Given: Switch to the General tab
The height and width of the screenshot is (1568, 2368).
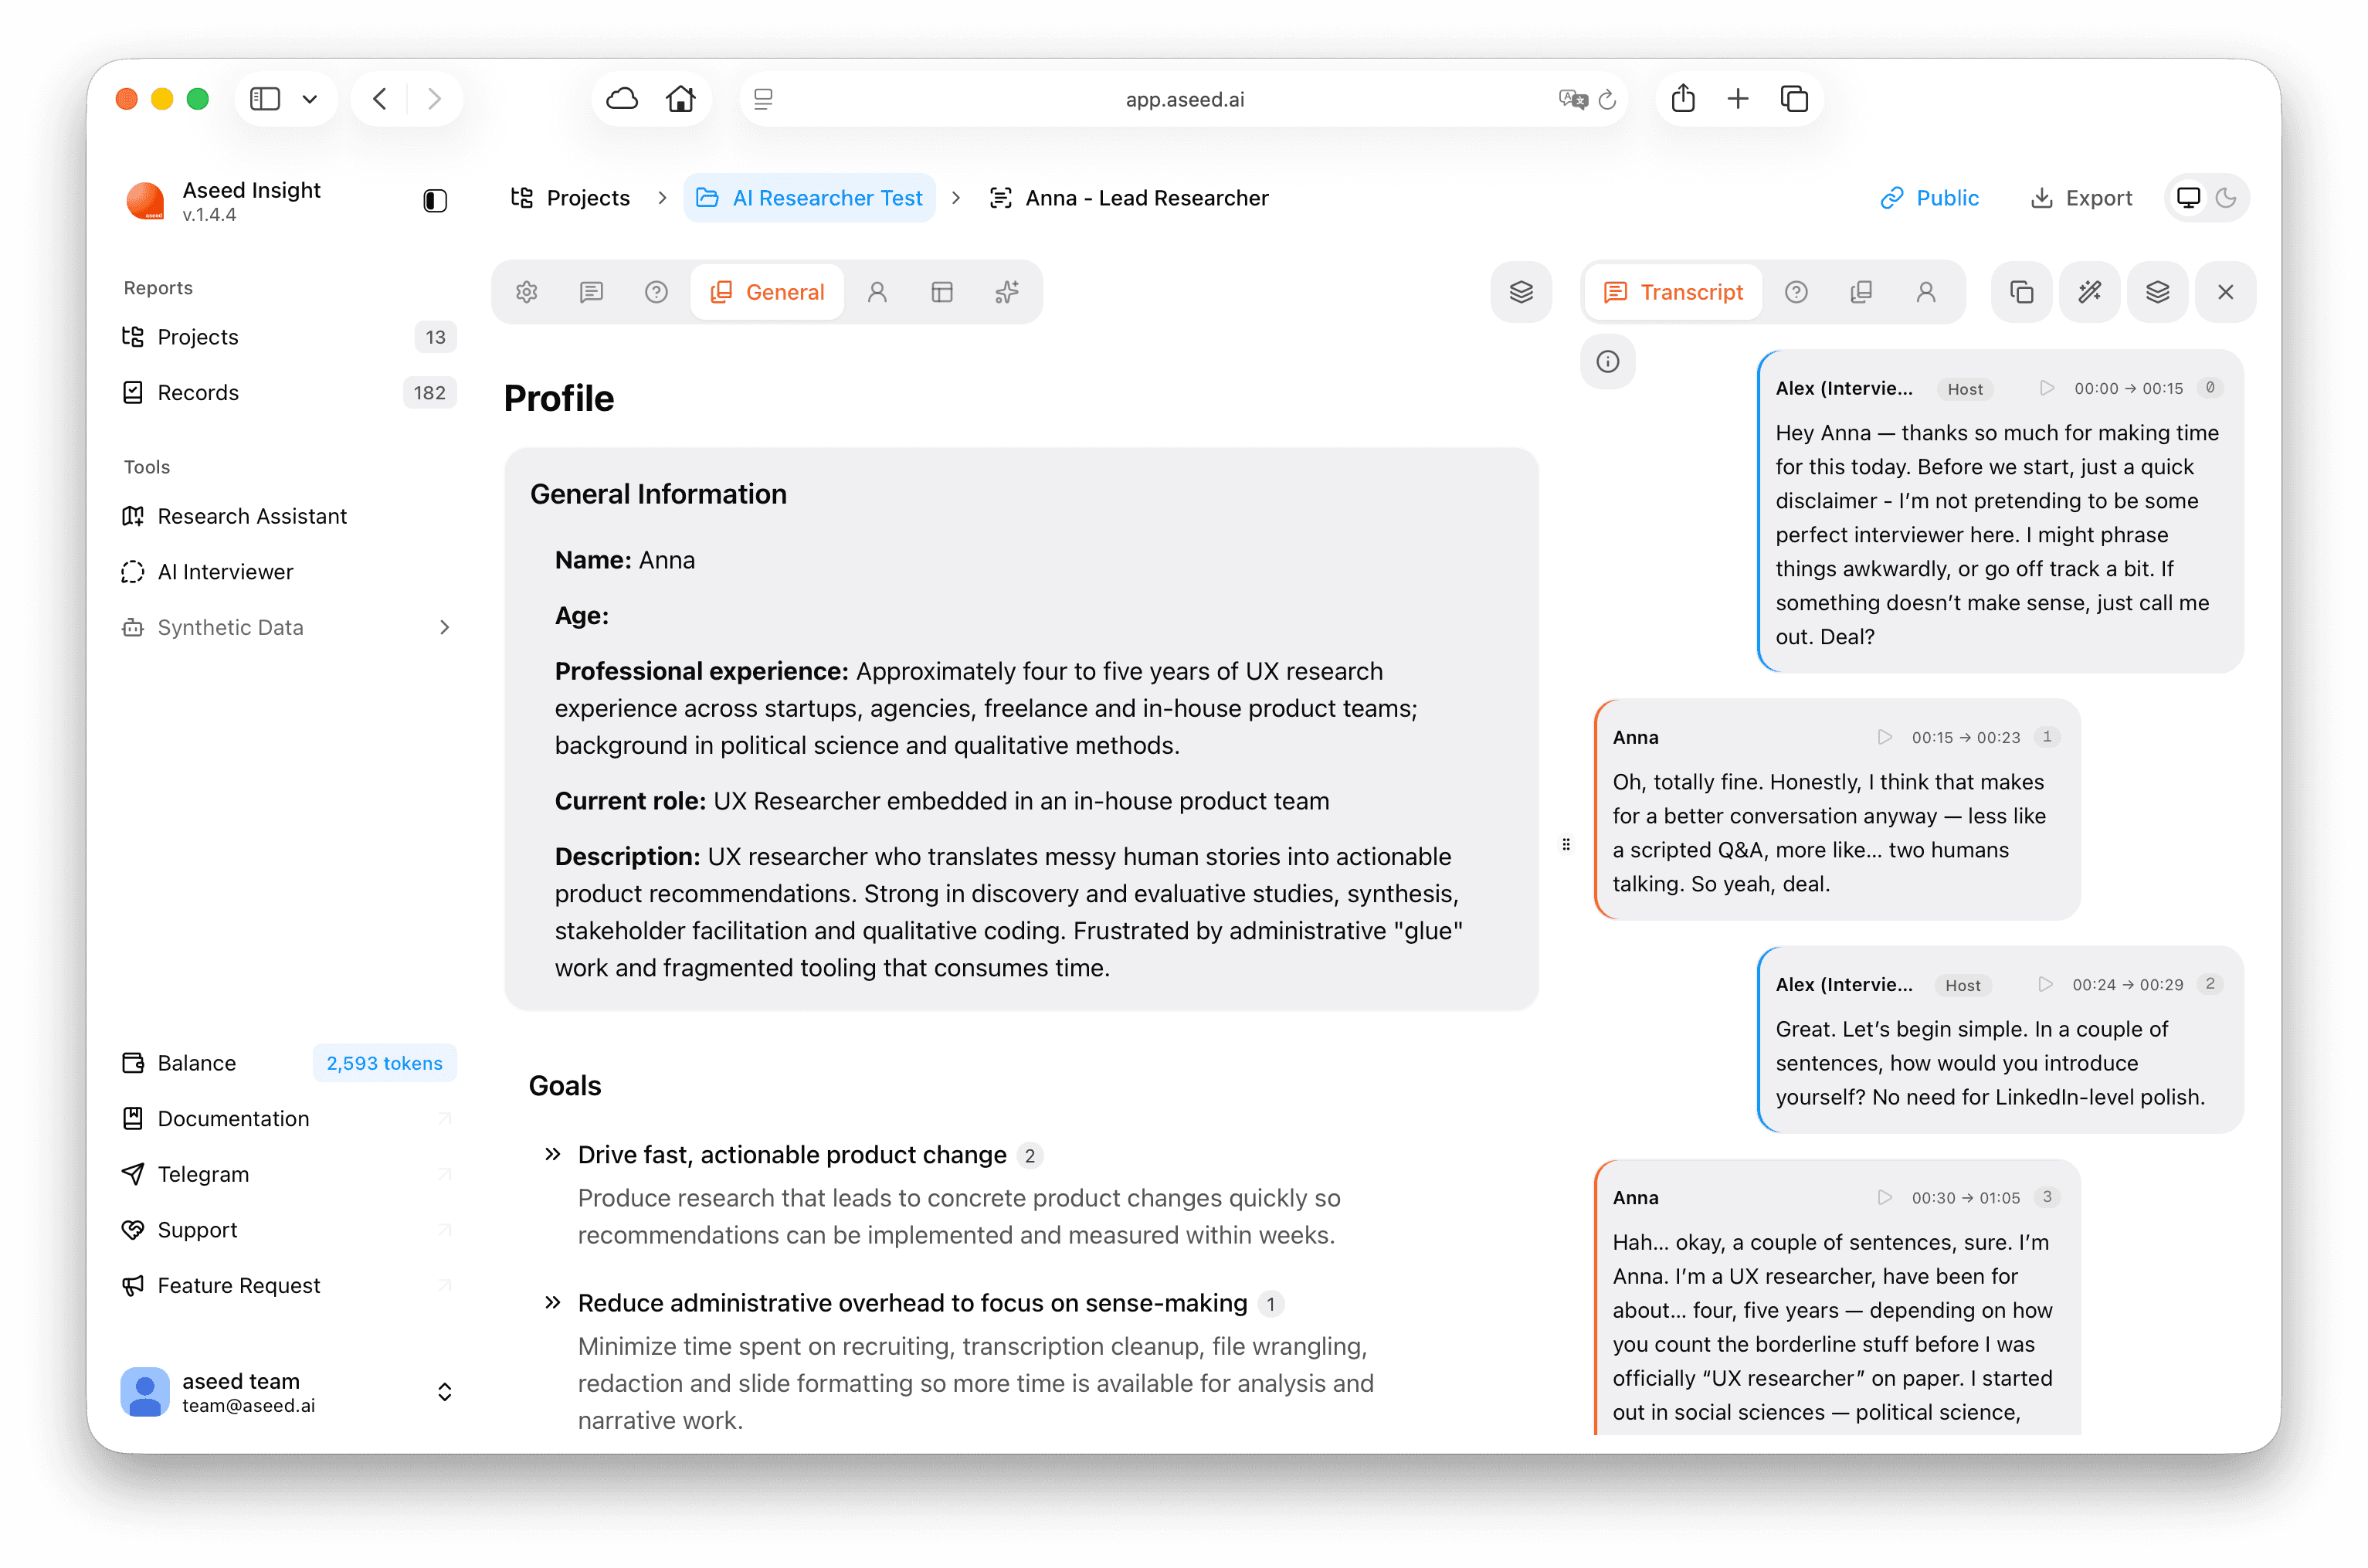Looking at the screenshot, I should pos(767,291).
